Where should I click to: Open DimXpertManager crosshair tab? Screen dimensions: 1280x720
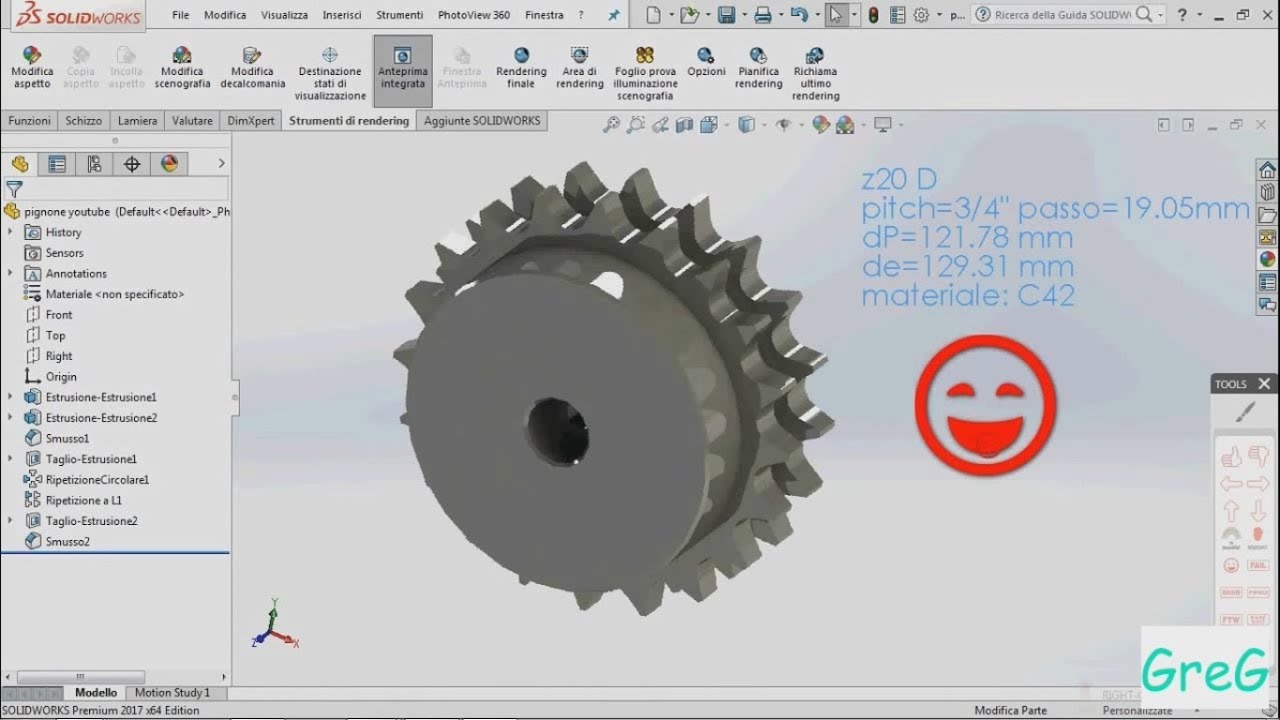131,164
